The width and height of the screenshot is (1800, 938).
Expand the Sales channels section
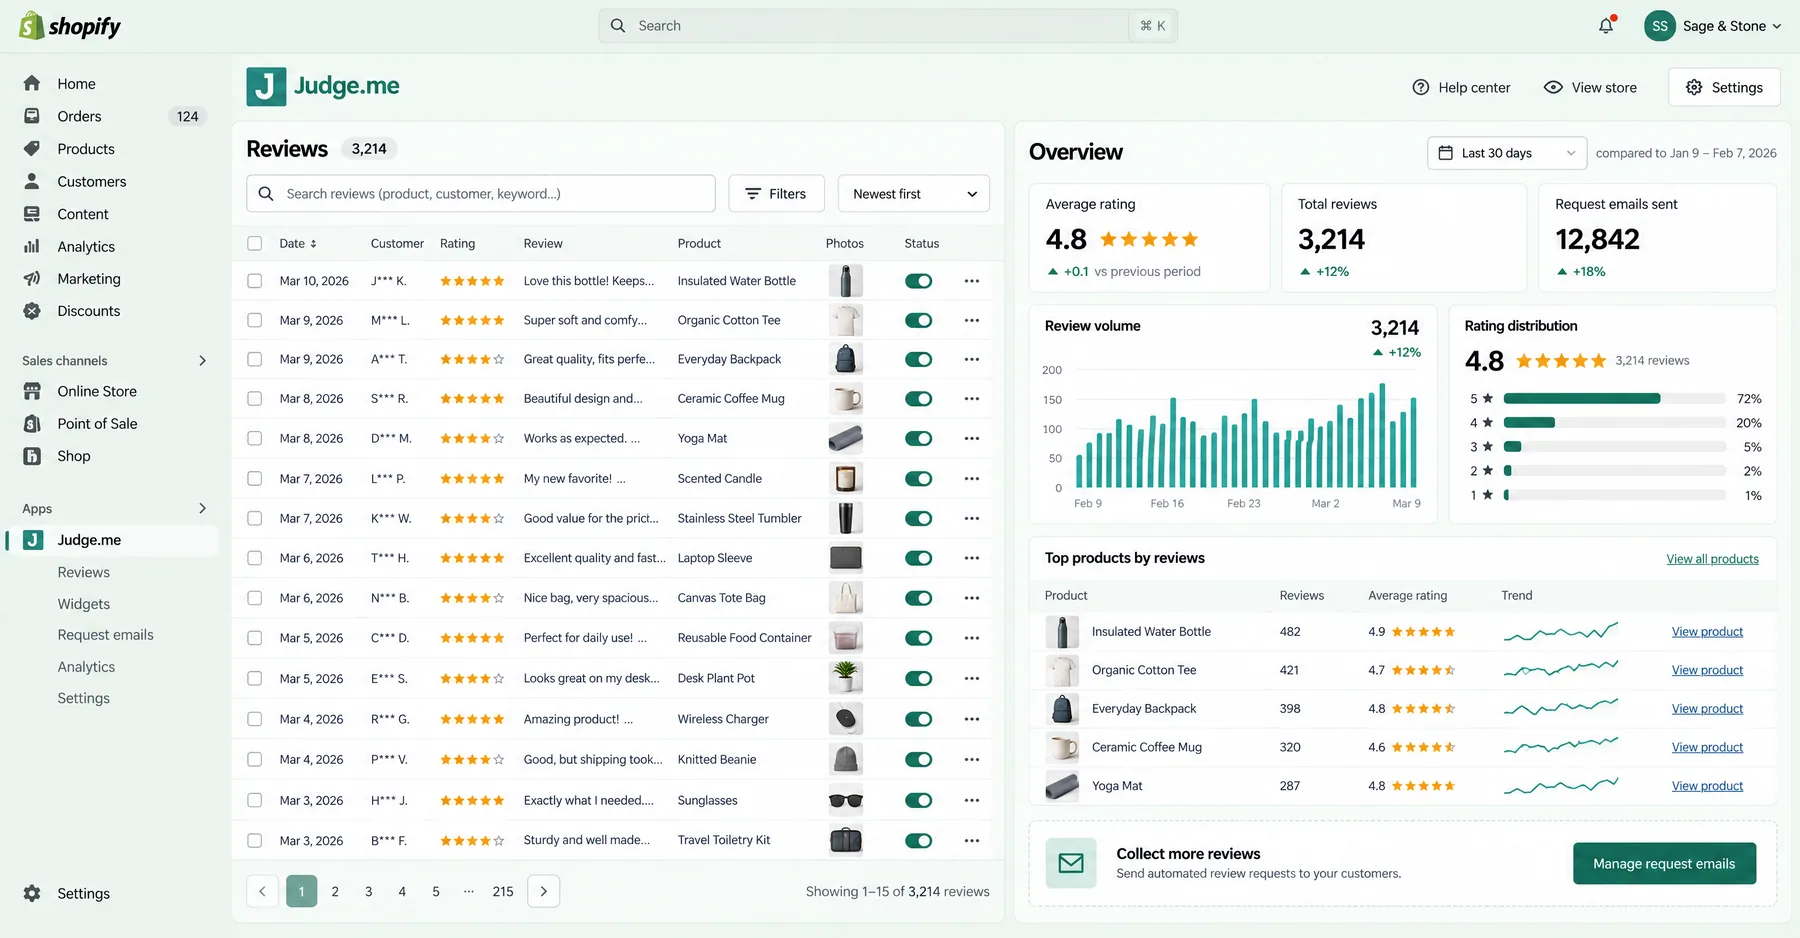(202, 361)
